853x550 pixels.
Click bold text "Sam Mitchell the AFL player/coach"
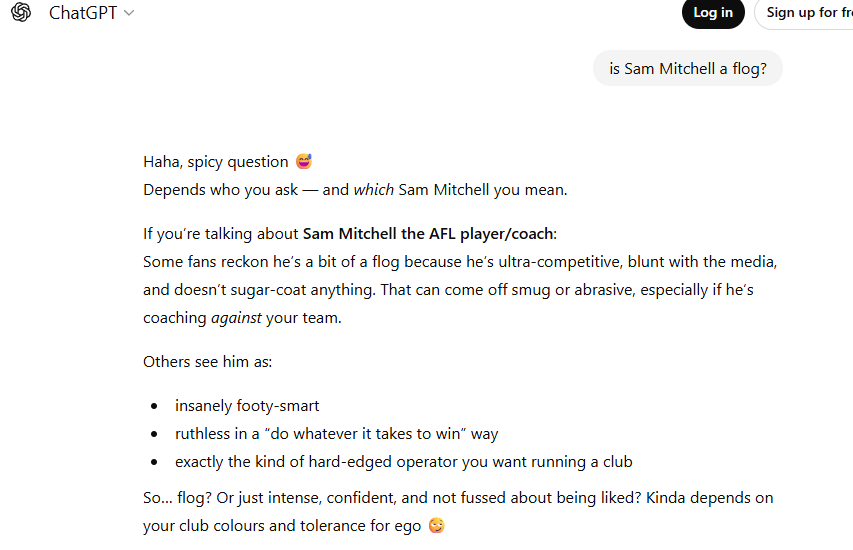428,234
